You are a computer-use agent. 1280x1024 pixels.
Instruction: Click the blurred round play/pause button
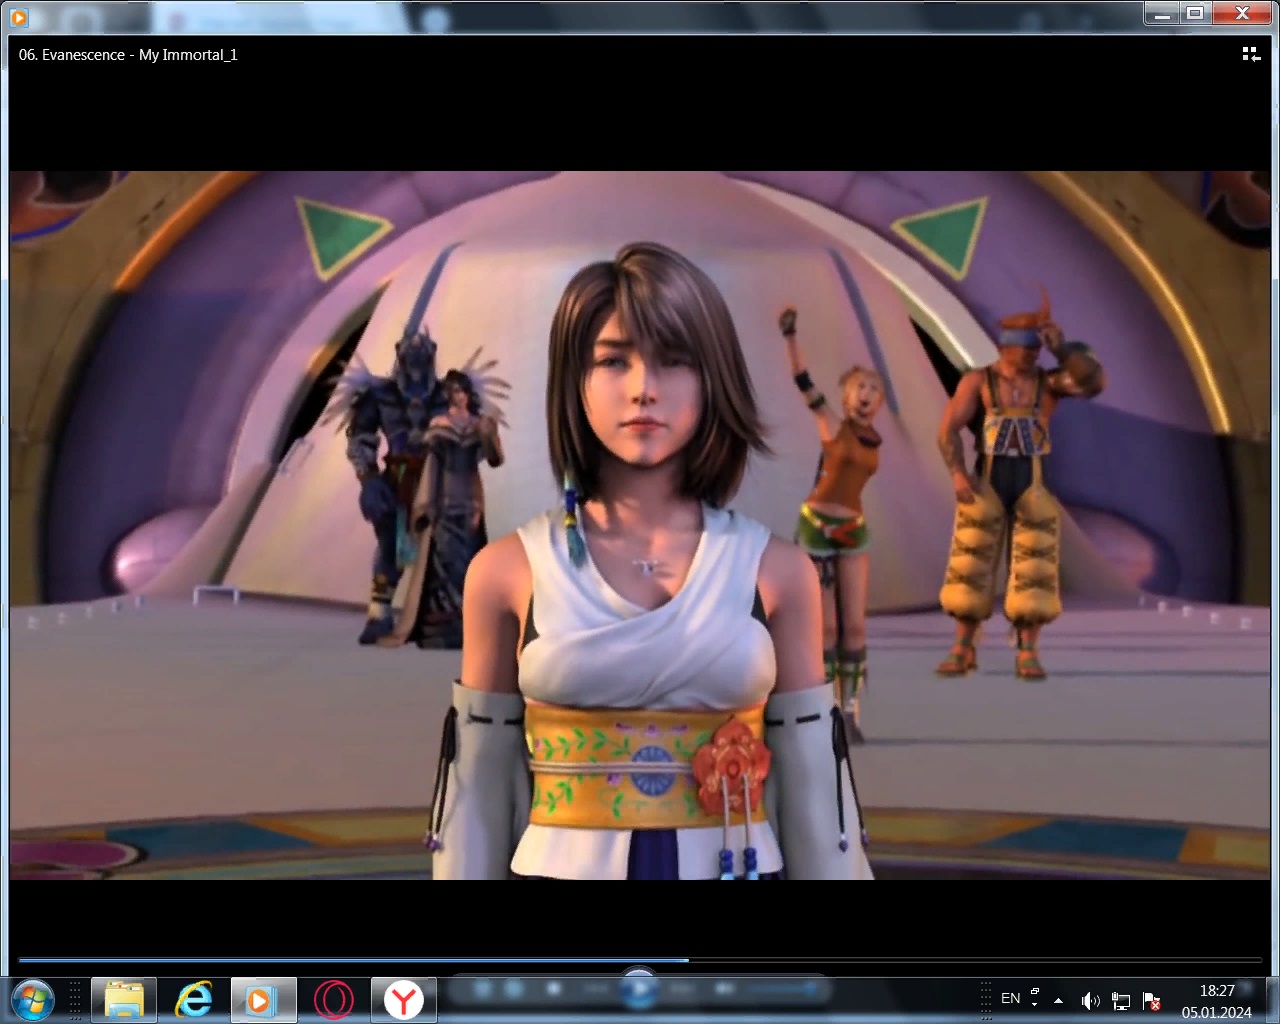[639, 989]
